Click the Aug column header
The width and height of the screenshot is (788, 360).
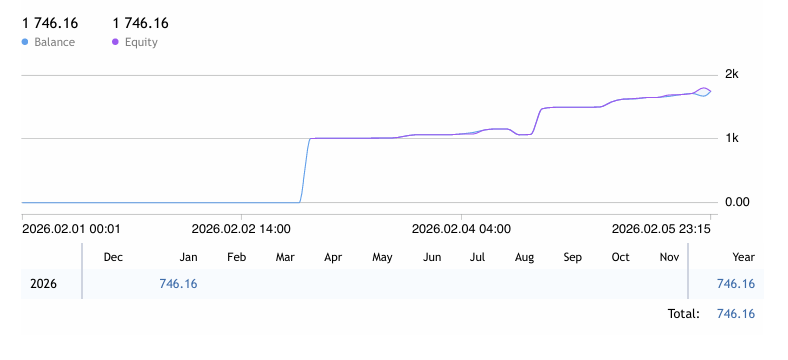[524, 257]
